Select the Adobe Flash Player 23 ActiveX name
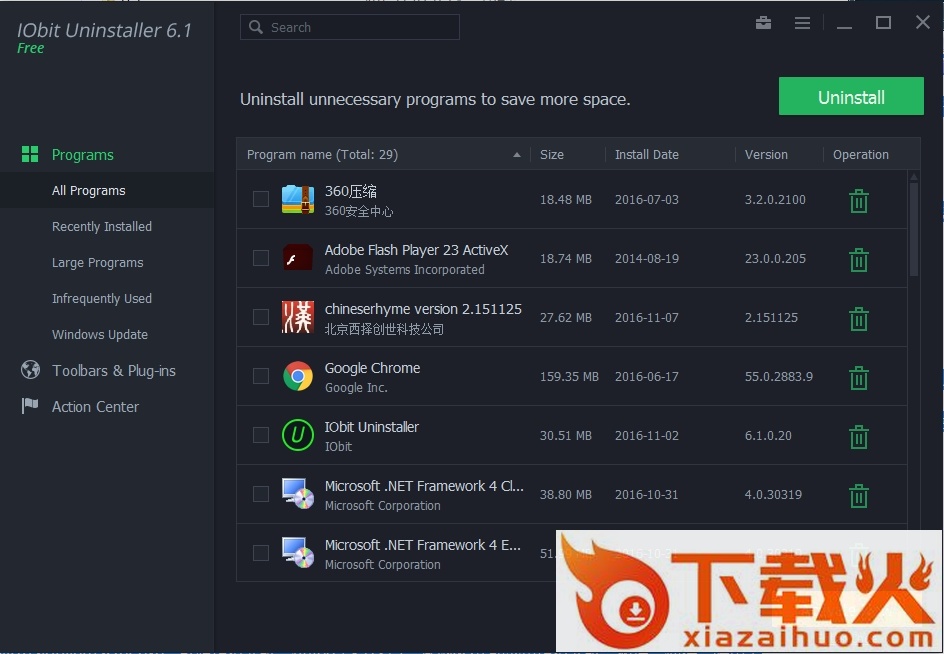 pyautogui.click(x=417, y=250)
